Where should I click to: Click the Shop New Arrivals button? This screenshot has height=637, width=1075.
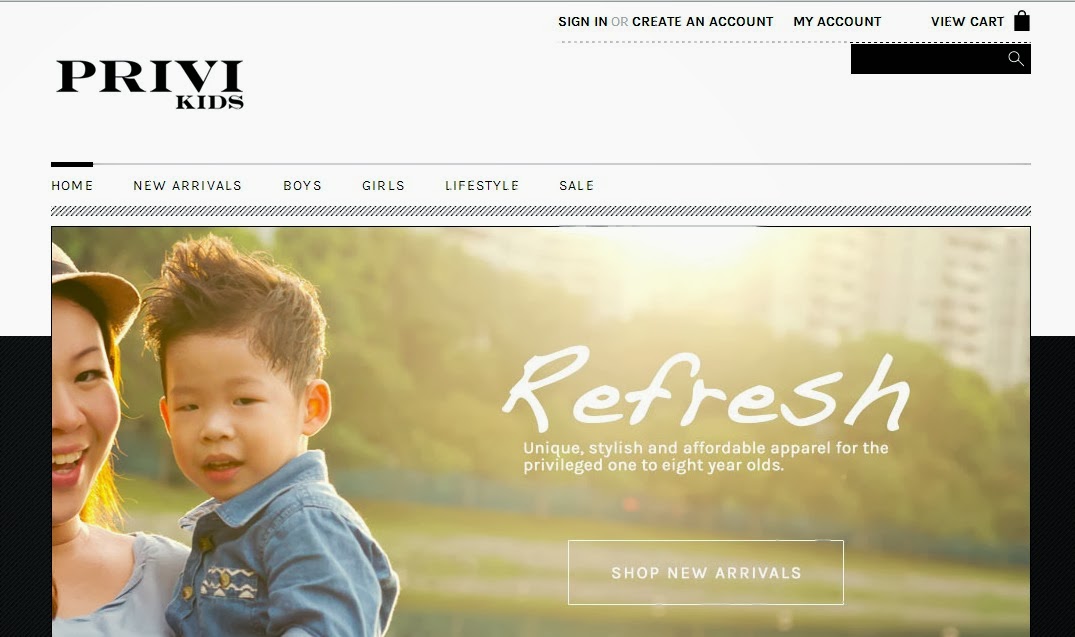click(x=705, y=573)
